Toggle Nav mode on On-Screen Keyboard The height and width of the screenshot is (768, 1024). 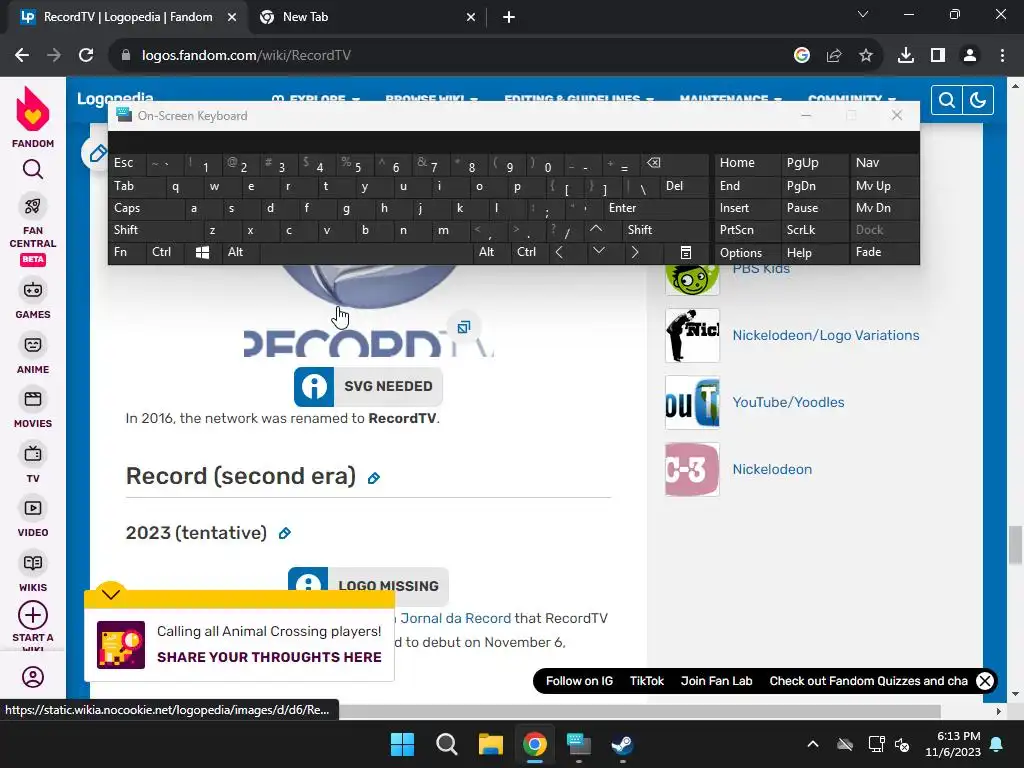click(x=884, y=163)
